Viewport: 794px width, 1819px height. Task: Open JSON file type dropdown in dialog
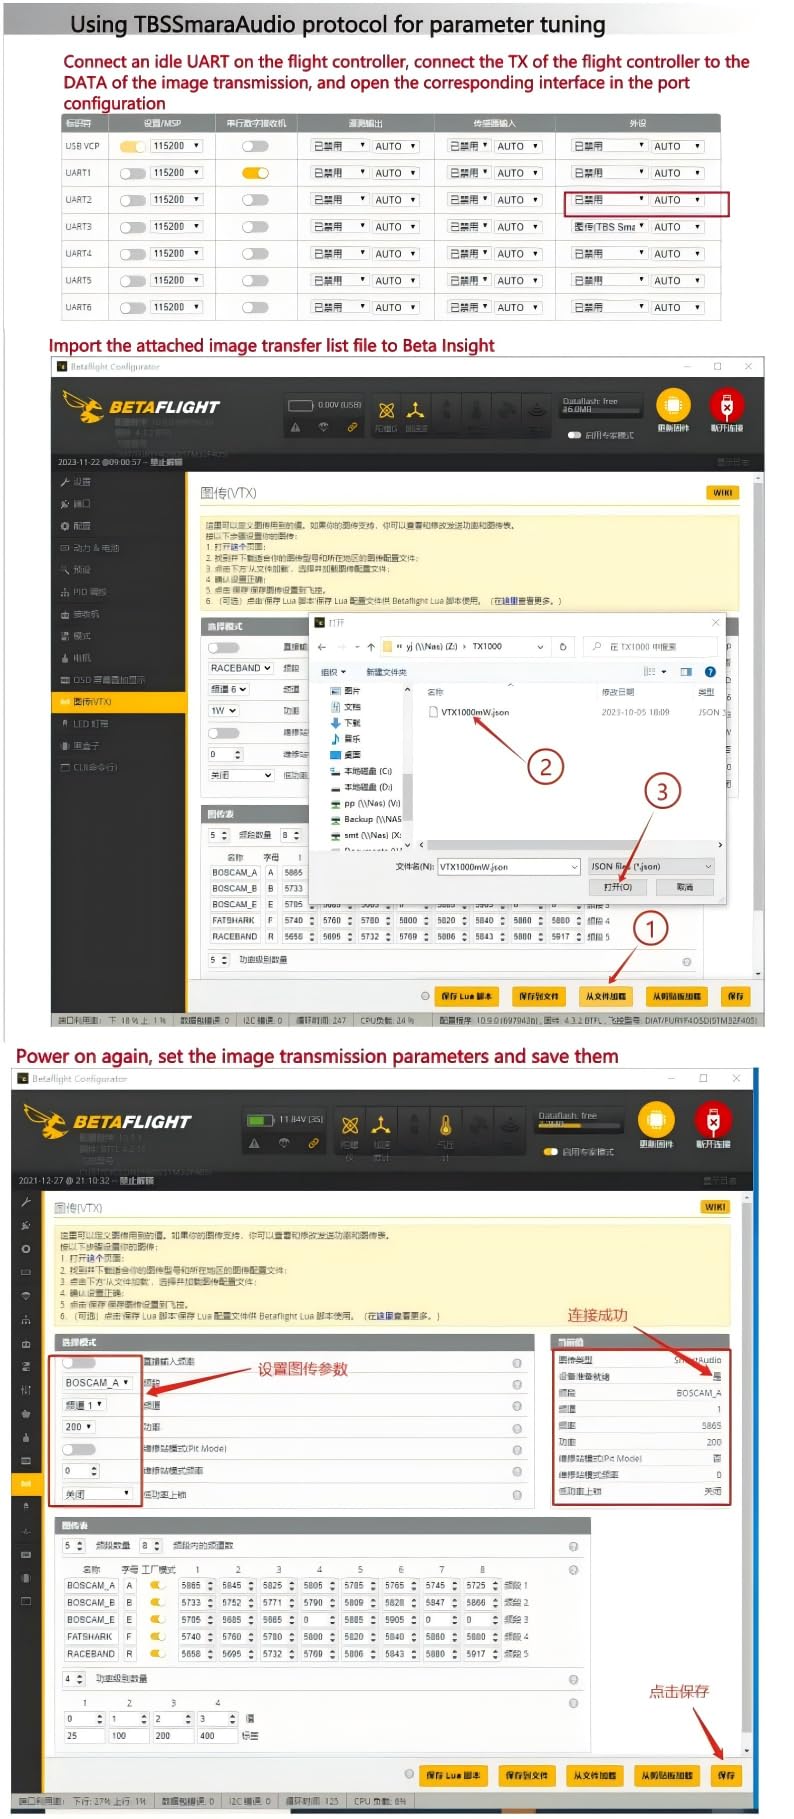click(651, 867)
